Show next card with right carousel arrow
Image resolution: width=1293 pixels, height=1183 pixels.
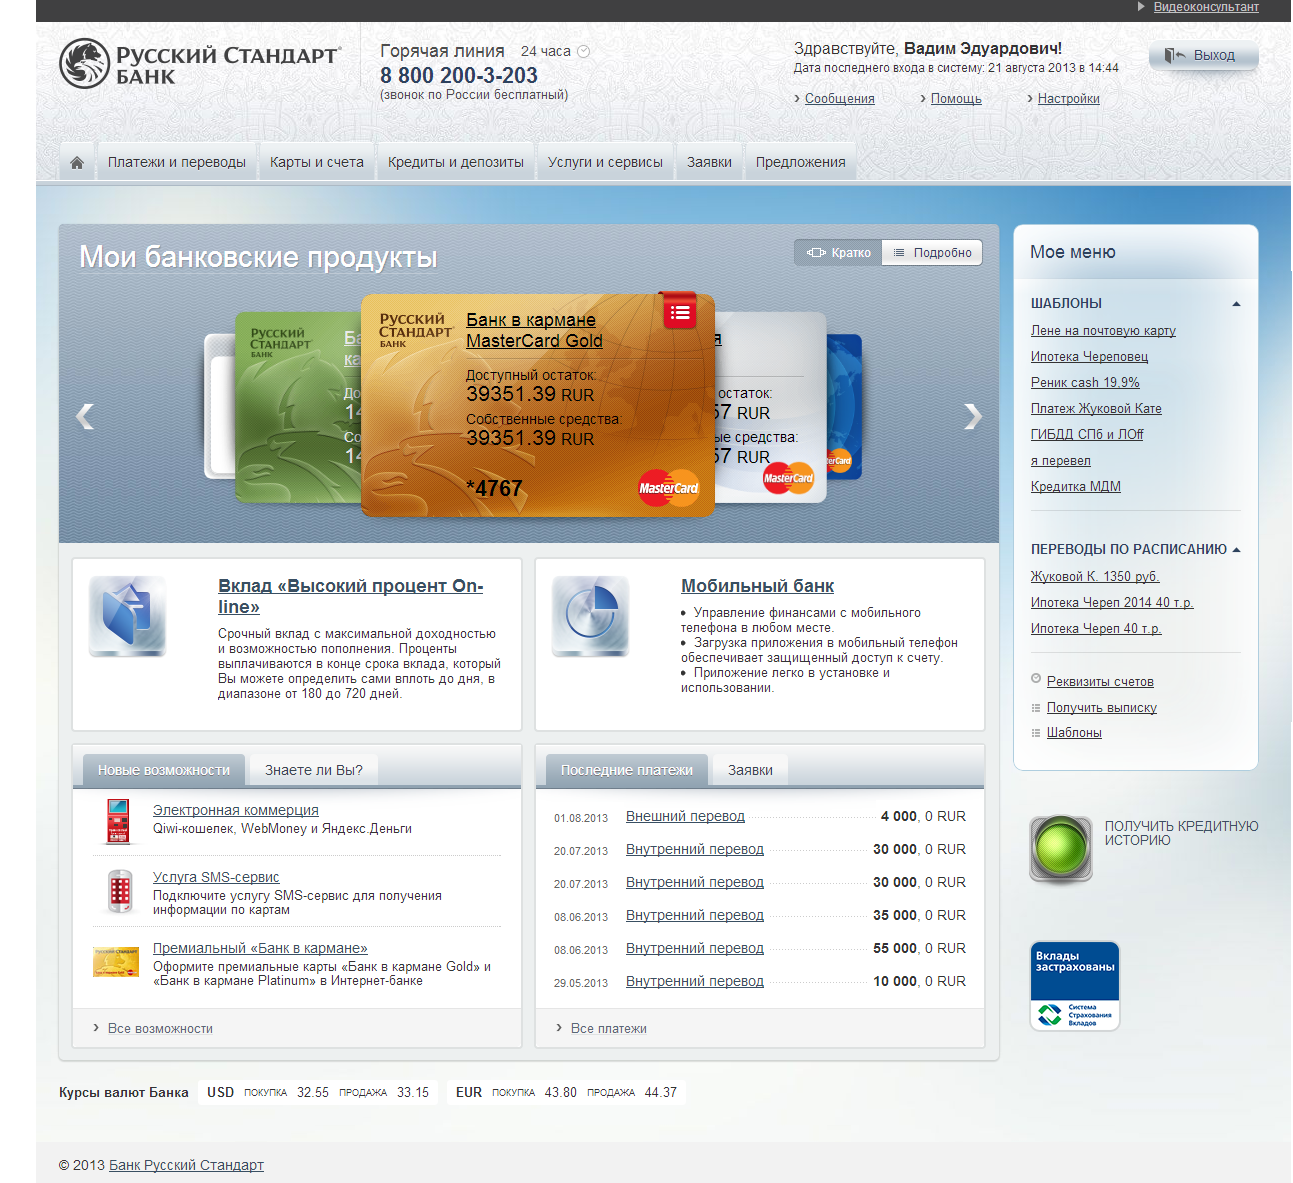point(972,416)
